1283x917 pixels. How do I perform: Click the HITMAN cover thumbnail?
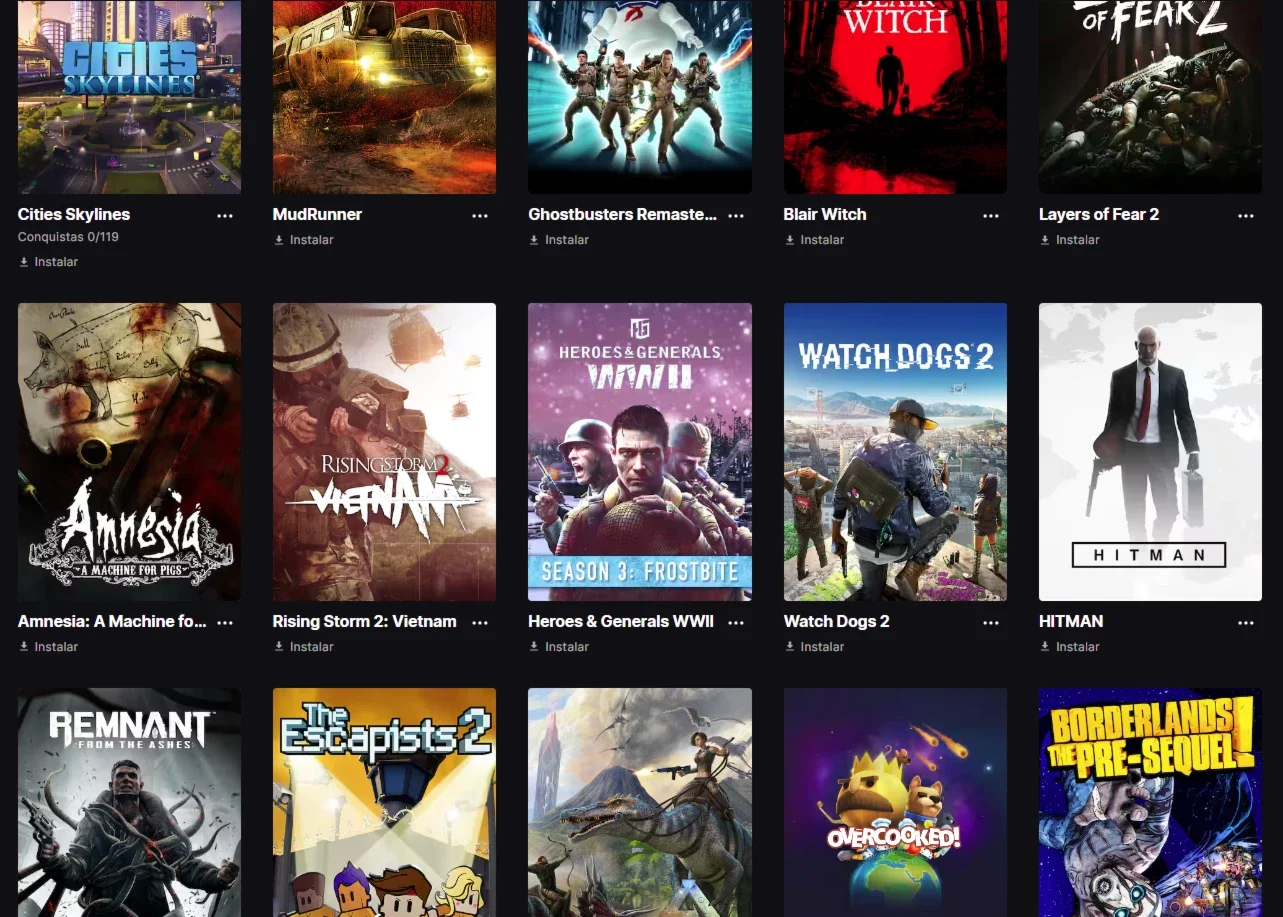pos(1150,452)
